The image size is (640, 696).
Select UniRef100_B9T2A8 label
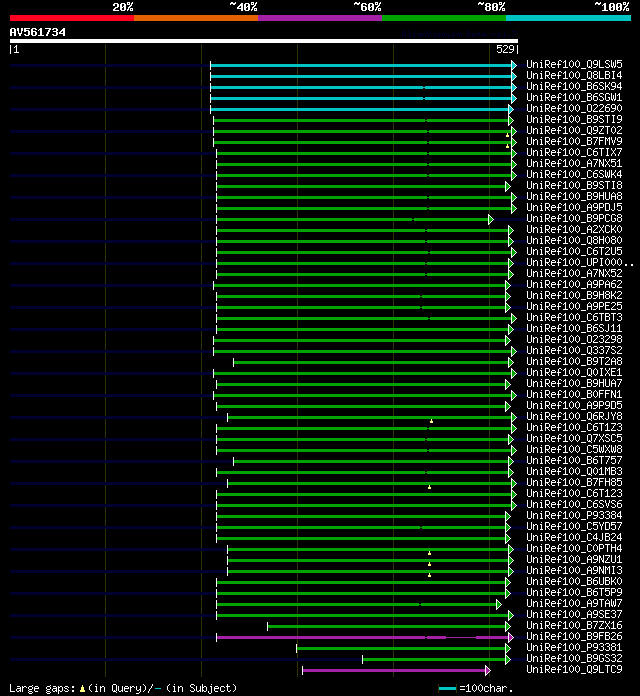click(574, 361)
